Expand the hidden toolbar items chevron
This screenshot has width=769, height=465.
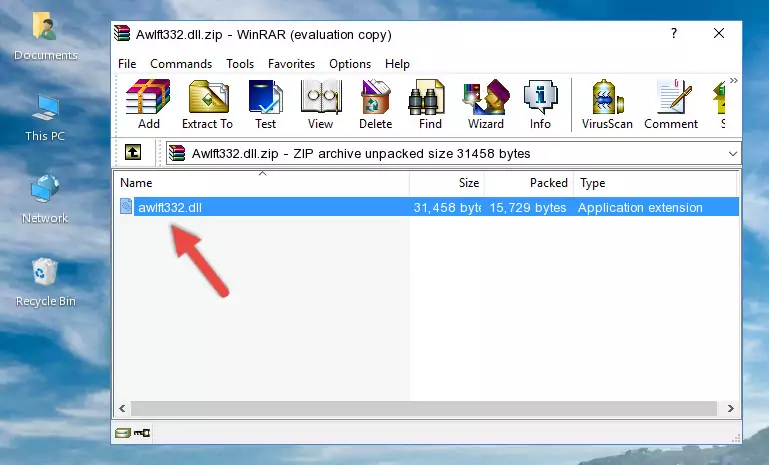[x=733, y=80]
